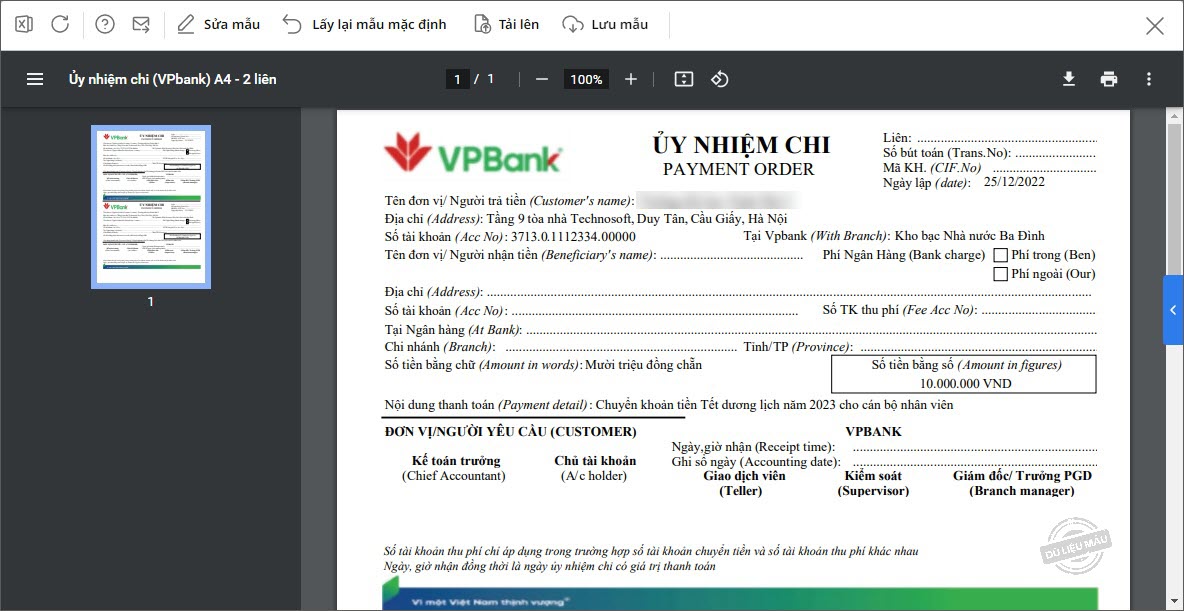Close the print preview window

pos(1155,26)
